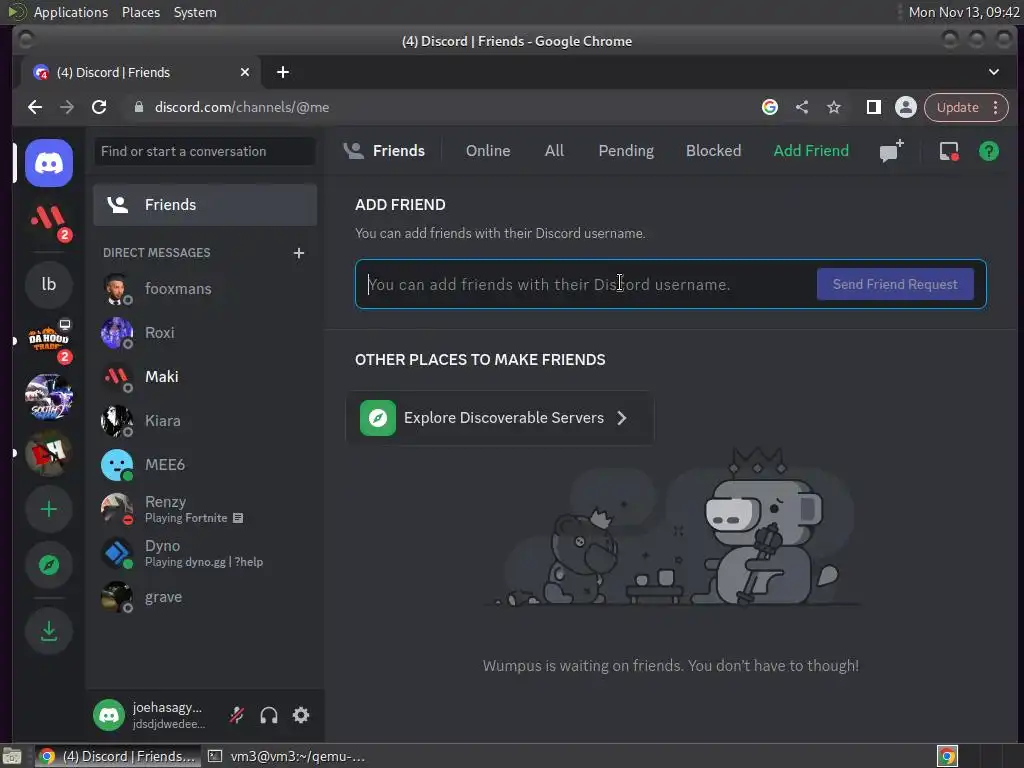This screenshot has width=1024, height=768.
Task: Switch to vm3 terminal in taskbar
Action: point(286,756)
